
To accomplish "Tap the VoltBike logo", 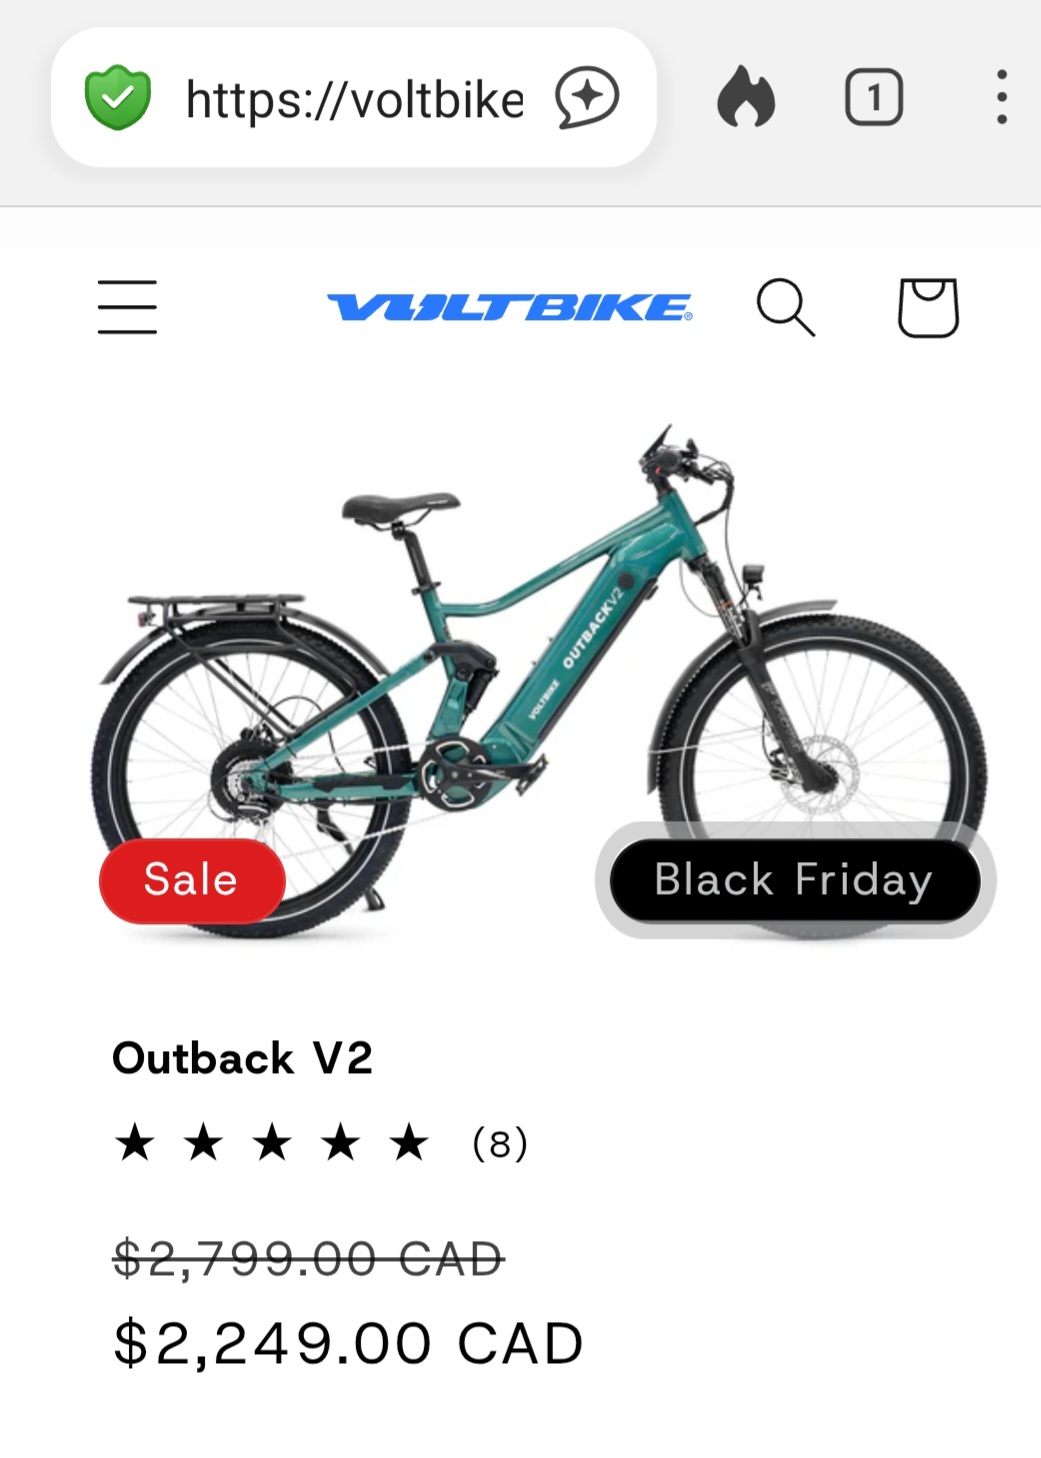I will point(509,307).
